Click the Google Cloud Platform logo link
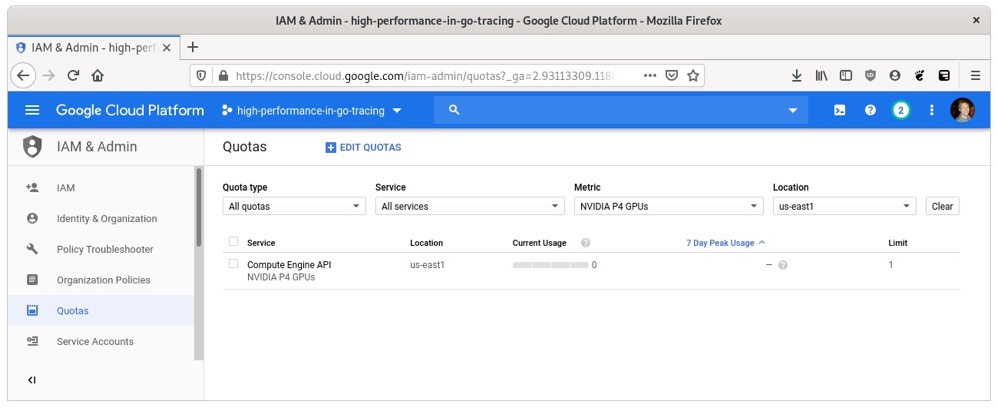The image size is (998, 408). tap(130, 110)
